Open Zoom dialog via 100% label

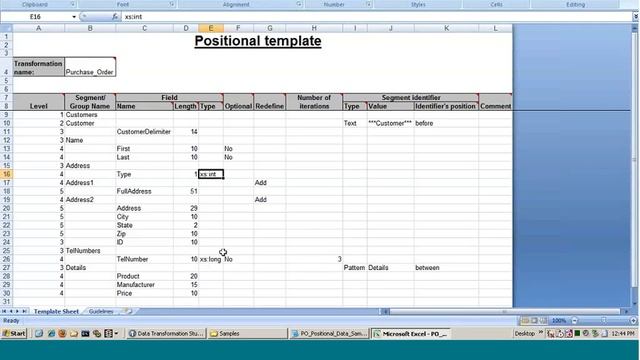559,321
